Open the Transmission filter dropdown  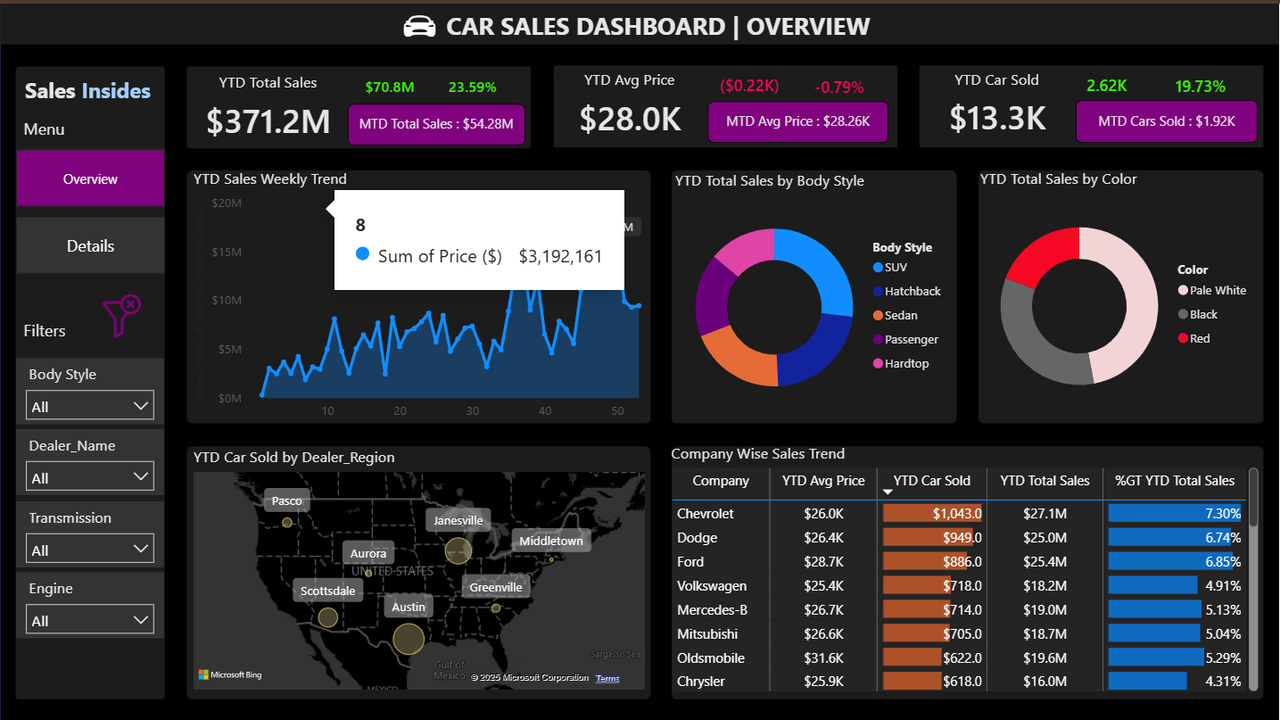pos(90,549)
